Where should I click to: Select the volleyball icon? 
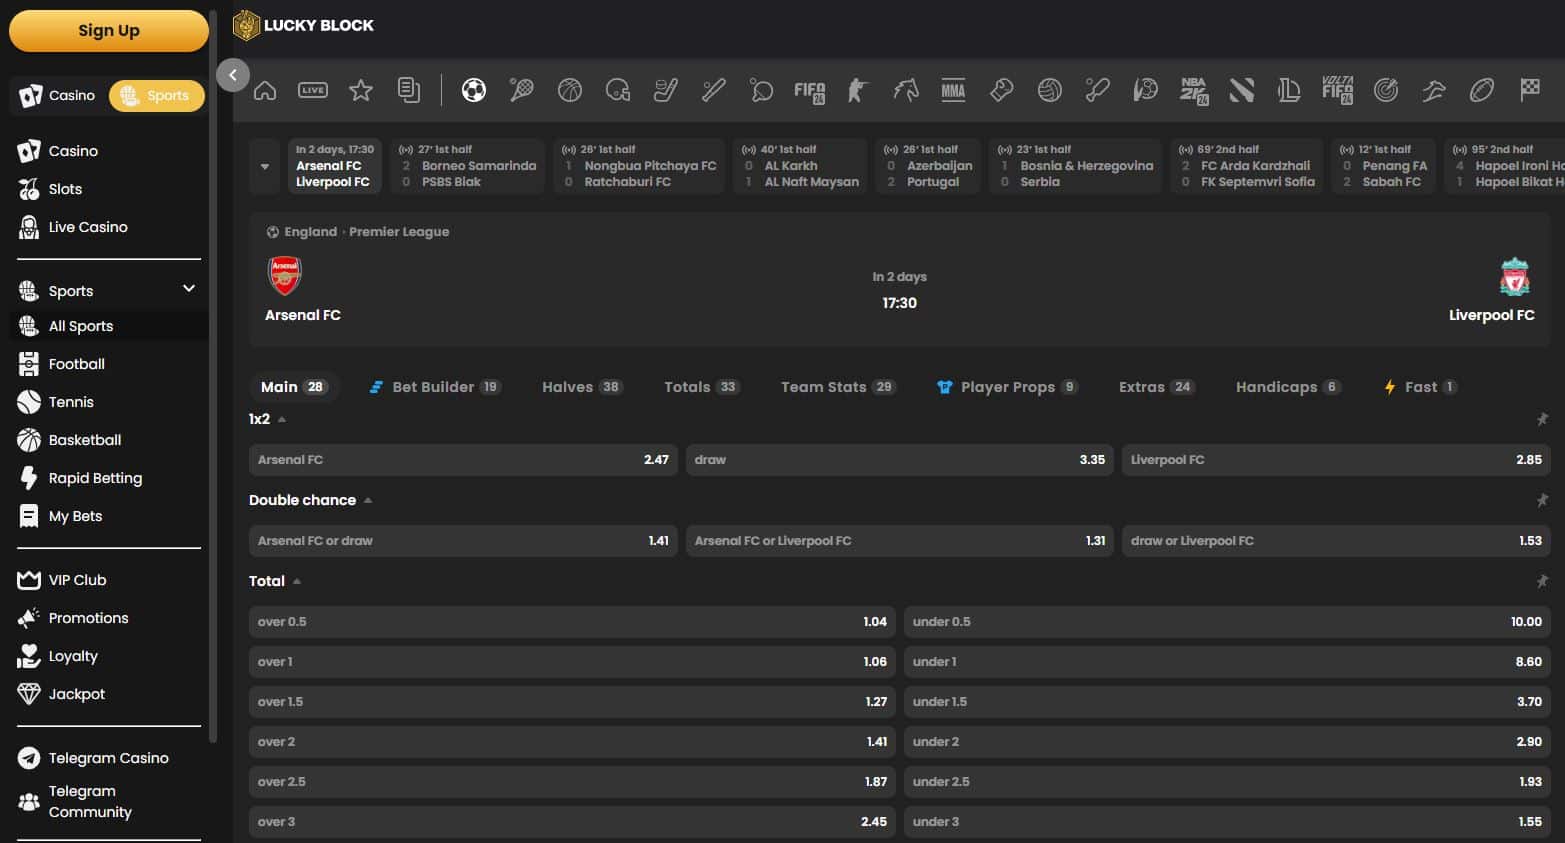coord(1050,91)
